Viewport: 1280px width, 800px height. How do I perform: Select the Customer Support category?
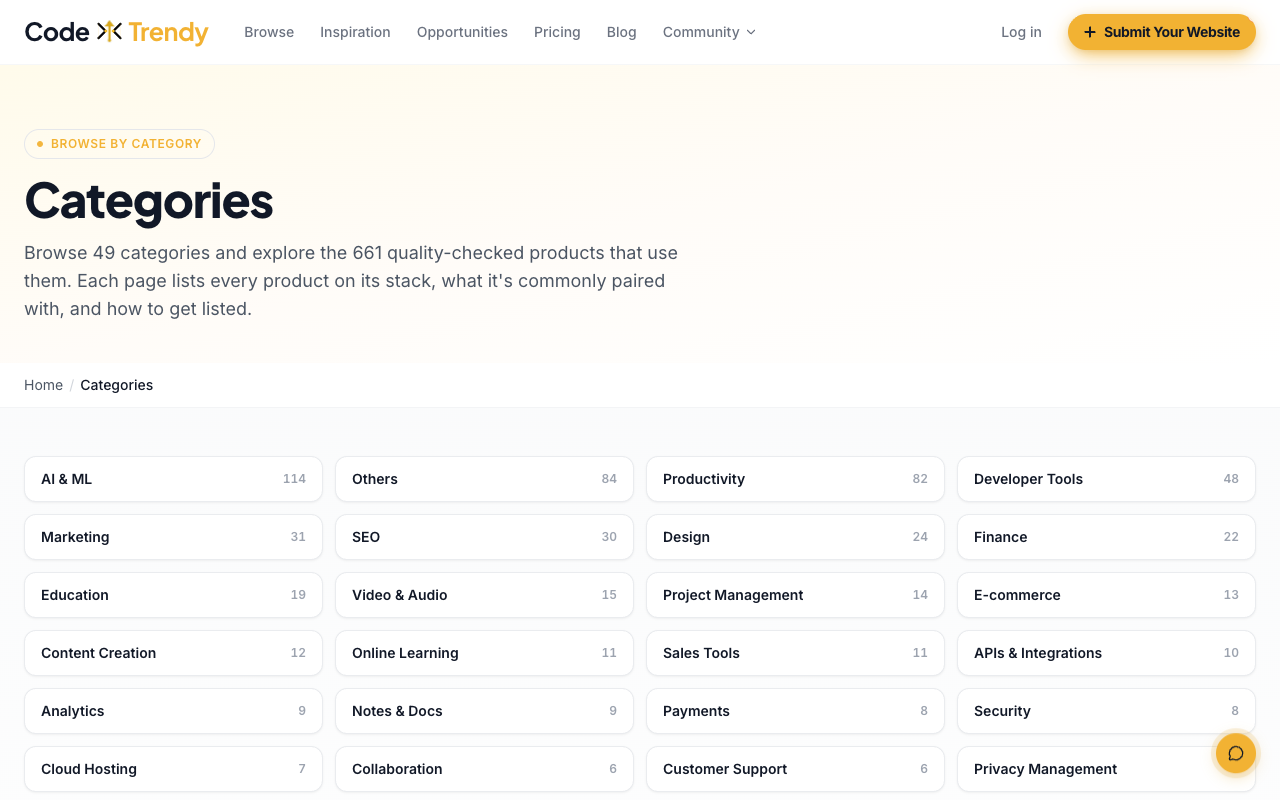click(795, 769)
